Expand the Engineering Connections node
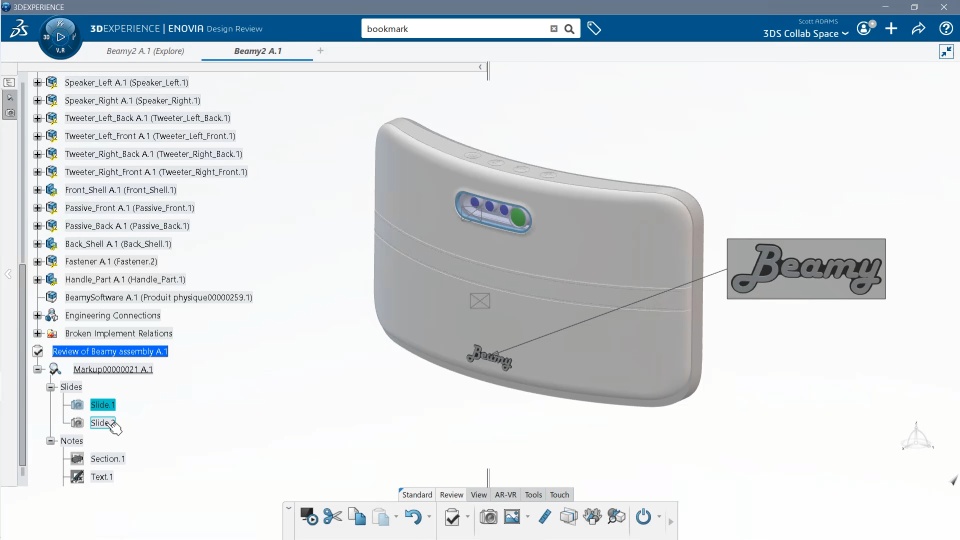Viewport: 960px width, 540px height. (37, 315)
